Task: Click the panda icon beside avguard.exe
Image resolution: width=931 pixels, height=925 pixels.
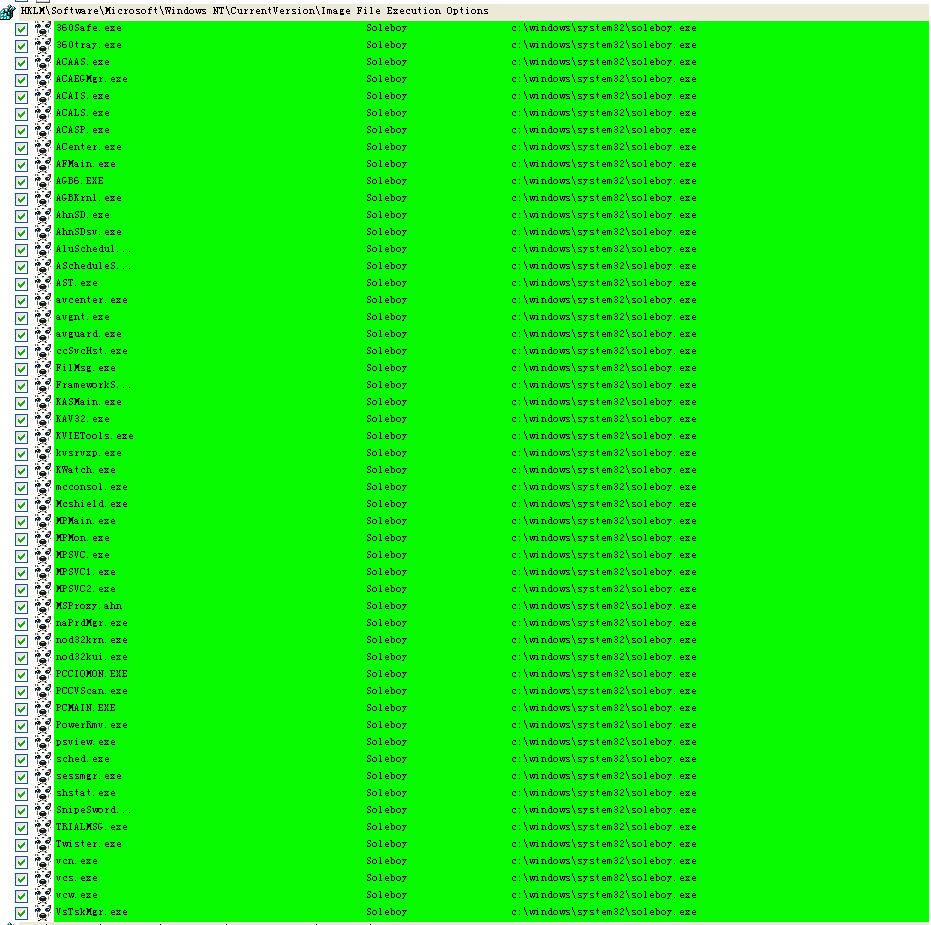Action: coord(43,334)
